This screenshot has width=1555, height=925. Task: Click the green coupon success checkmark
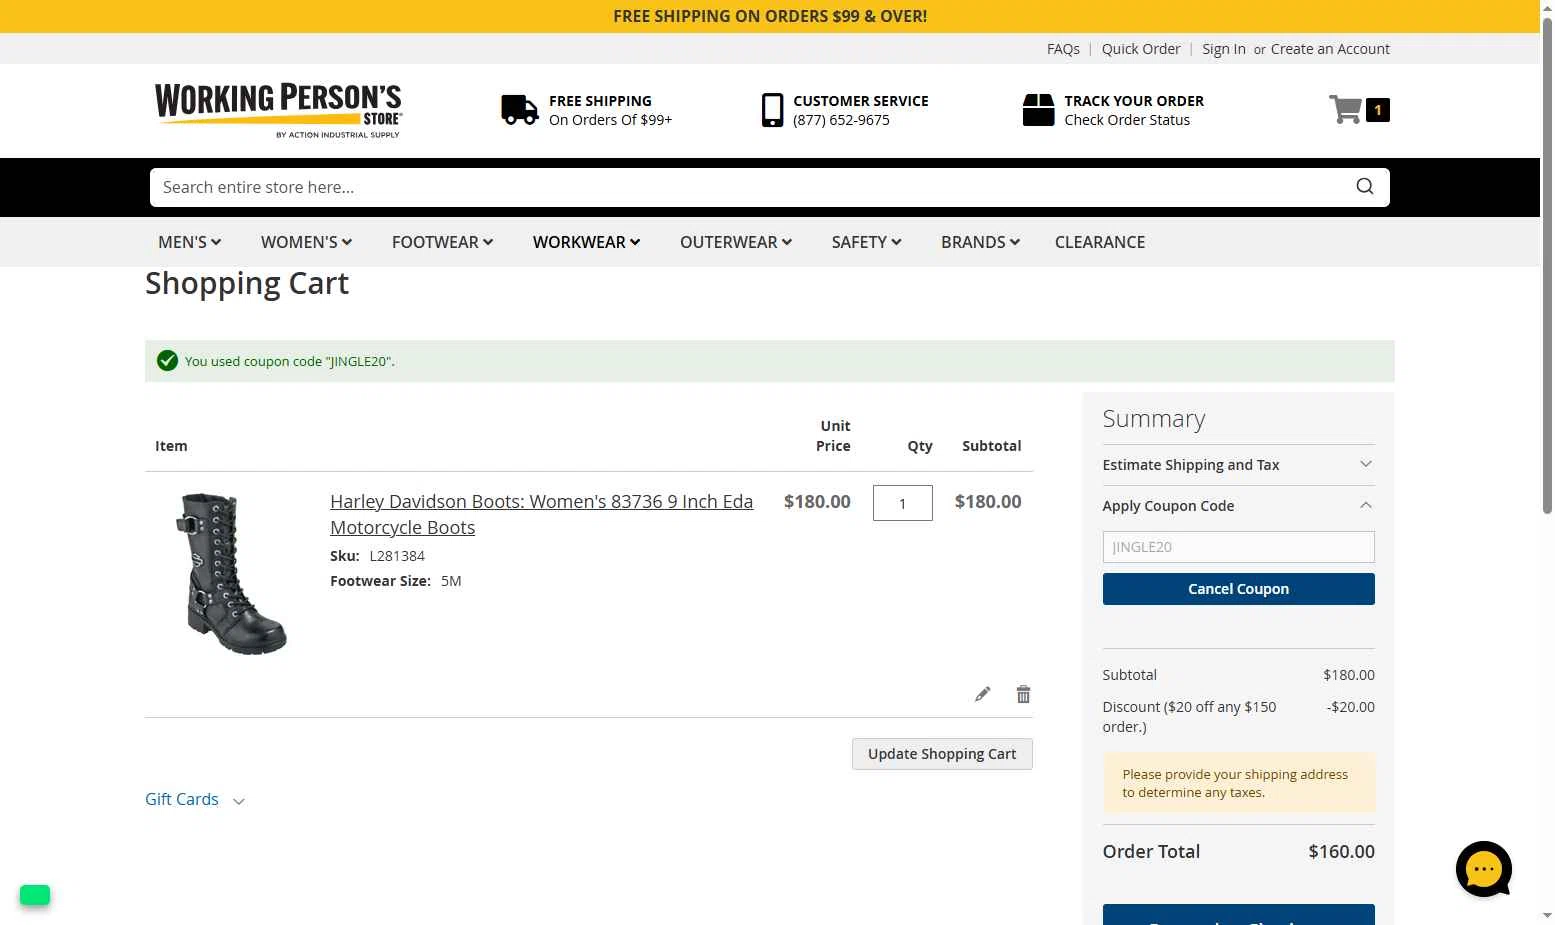[167, 361]
